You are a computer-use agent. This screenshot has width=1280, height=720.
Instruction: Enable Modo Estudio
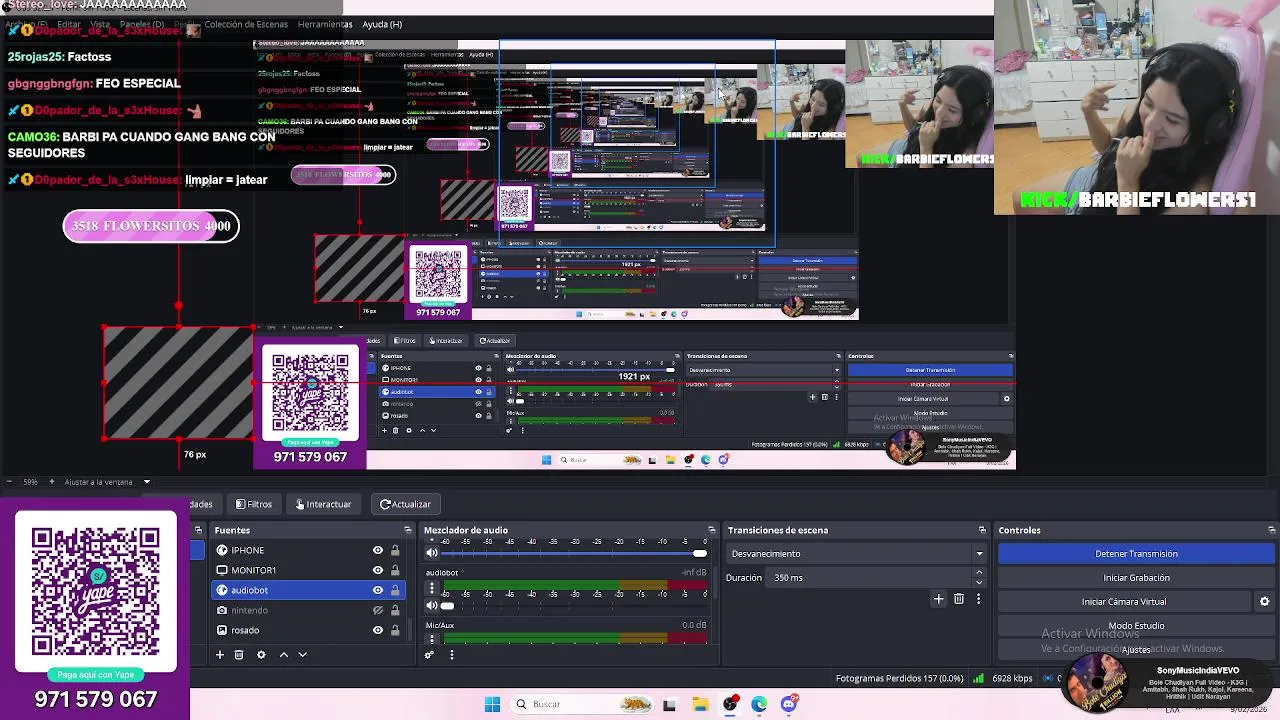pyautogui.click(x=1136, y=626)
